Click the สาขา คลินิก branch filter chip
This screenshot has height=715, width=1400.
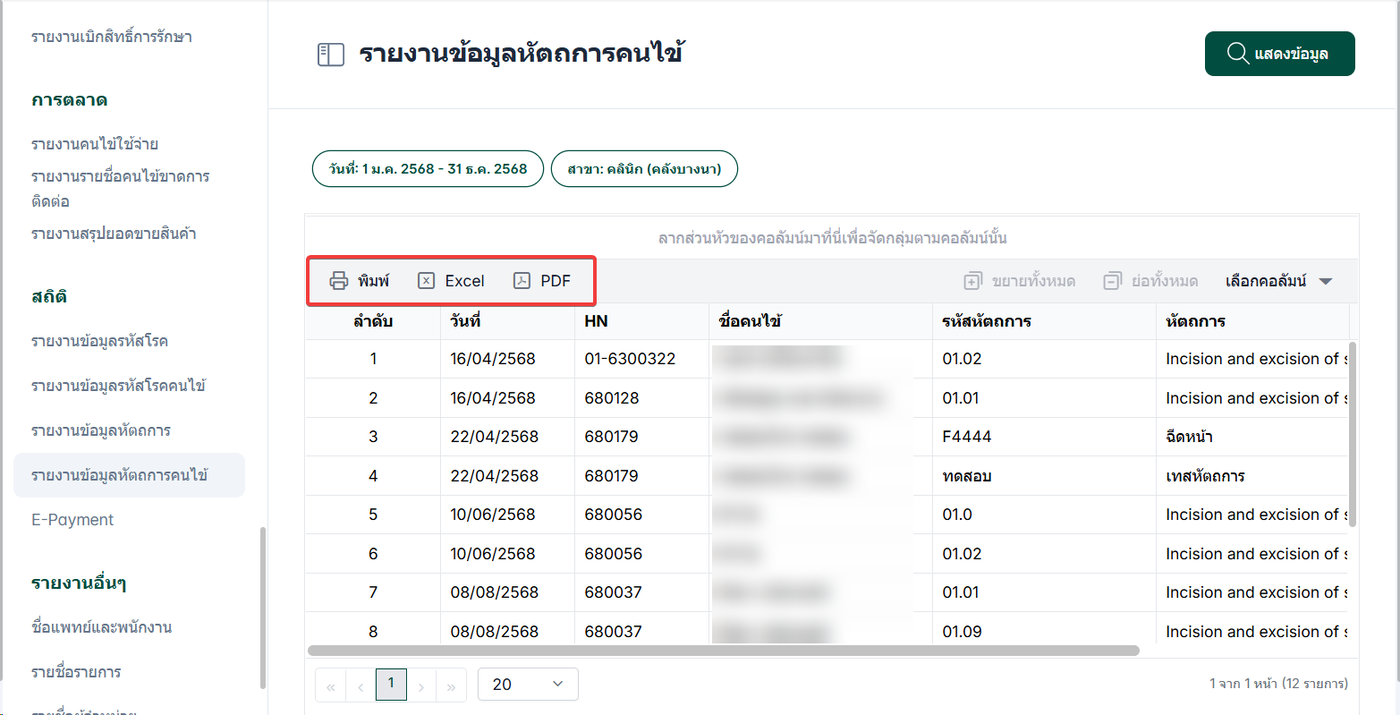click(x=644, y=169)
